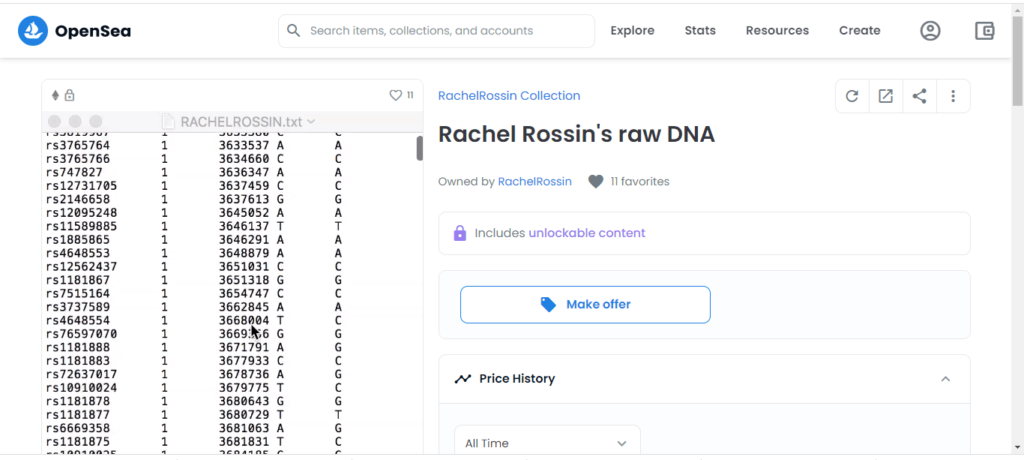The height and width of the screenshot is (460, 1024).
Task: Click the rs72637017 row text
Action: click(82, 374)
